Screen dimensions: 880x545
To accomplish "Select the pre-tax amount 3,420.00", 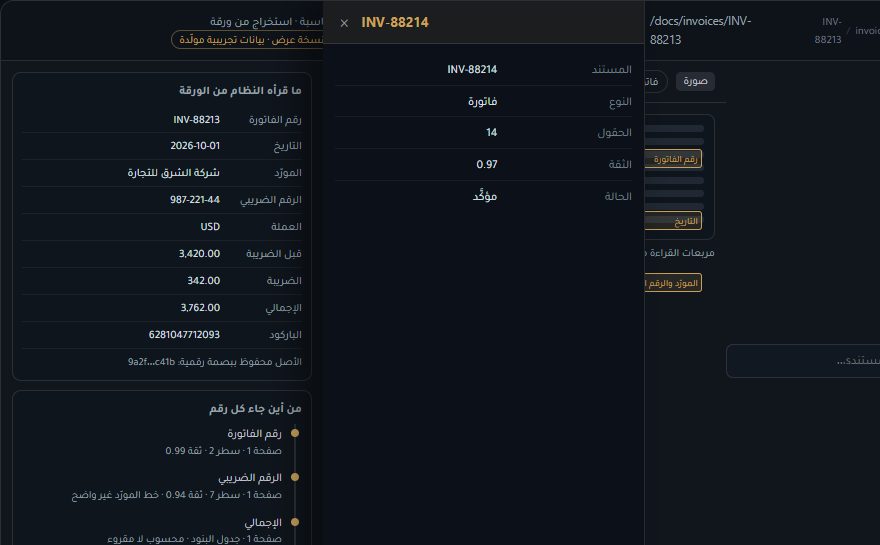I will tap(199, 253).
